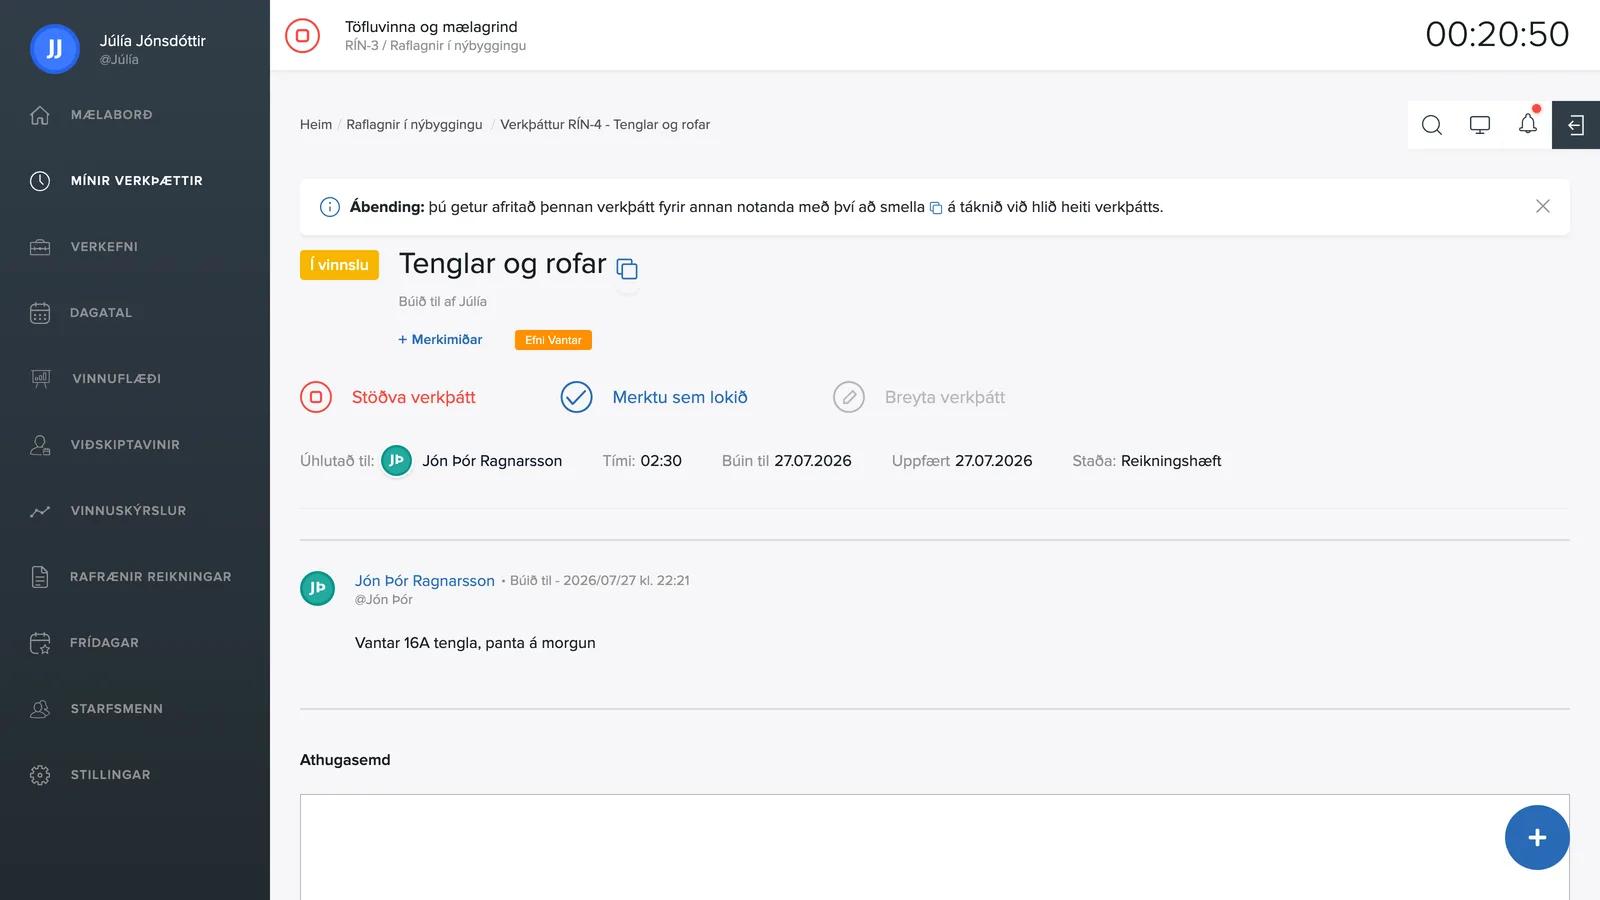
Task: Click the Í vinnslu status badge
Action: (x=339, y=265)
